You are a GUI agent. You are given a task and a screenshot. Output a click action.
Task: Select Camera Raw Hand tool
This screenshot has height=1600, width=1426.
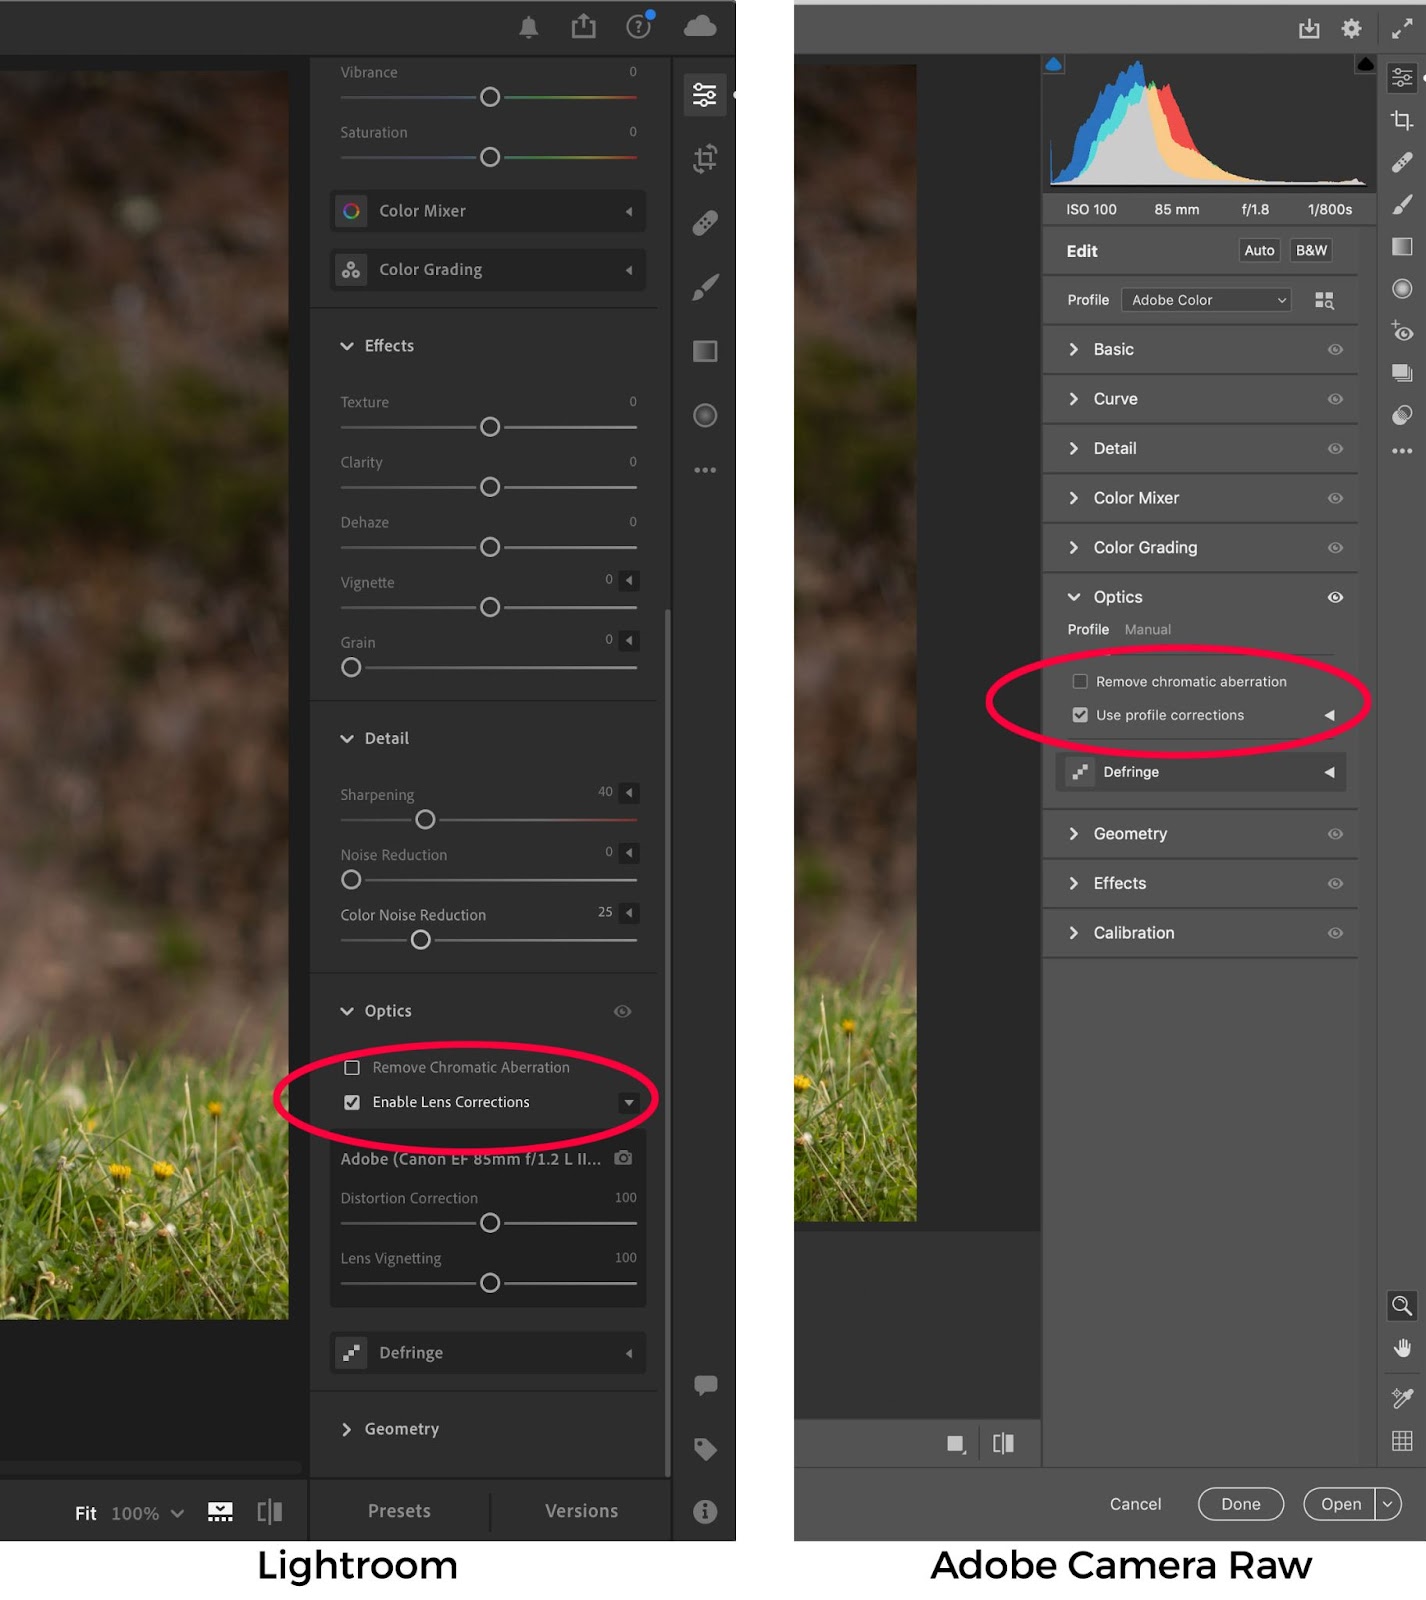(x=1402, y=1348)
